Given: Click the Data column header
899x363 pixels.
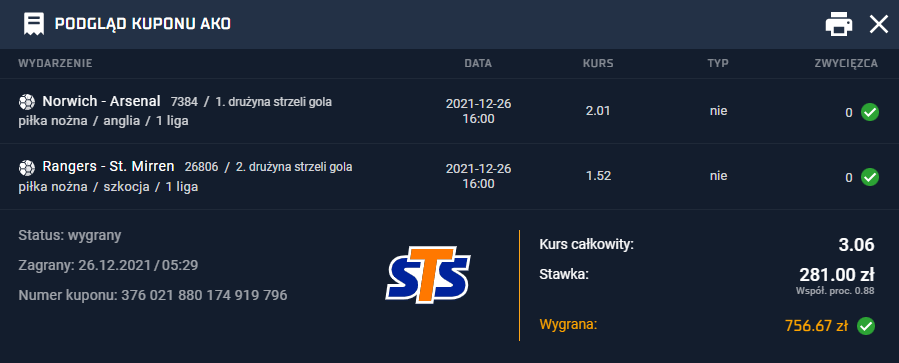Looking at the screenshot, I should pos(478,64).
